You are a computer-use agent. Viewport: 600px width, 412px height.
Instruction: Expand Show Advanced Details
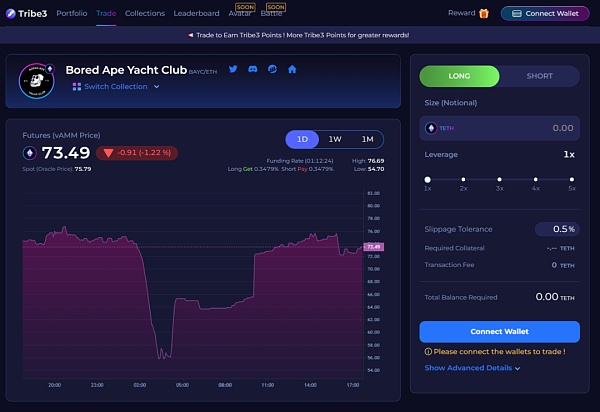pyautogui.click(x=472, y=368)
